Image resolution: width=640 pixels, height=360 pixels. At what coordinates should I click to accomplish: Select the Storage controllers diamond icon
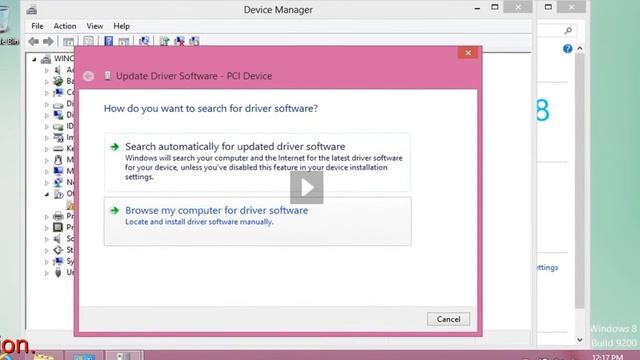58,250
